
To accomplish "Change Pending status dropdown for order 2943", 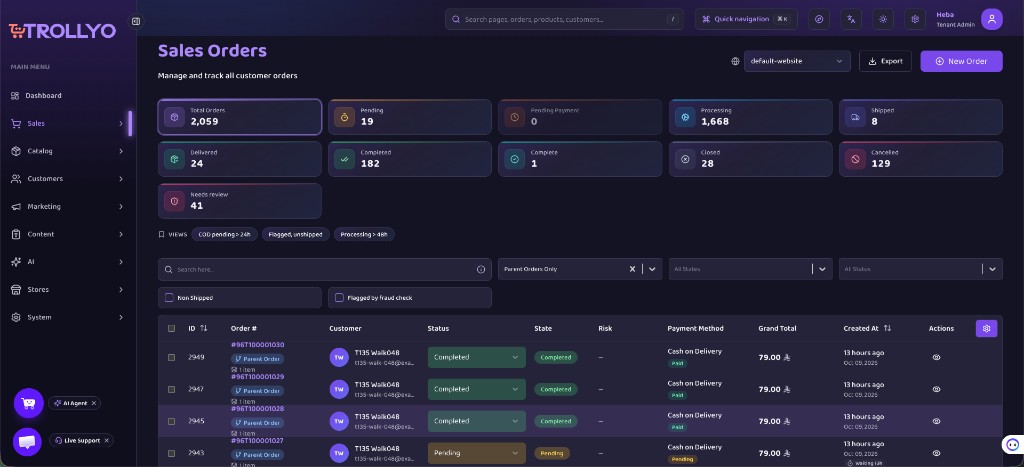I will click(x=476, y=453).
